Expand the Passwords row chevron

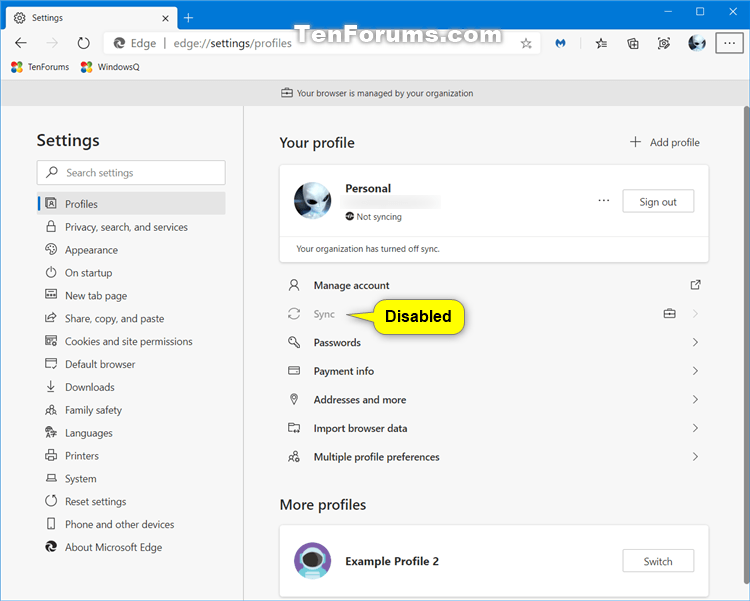pyautogui.click(x=695, y=343)
